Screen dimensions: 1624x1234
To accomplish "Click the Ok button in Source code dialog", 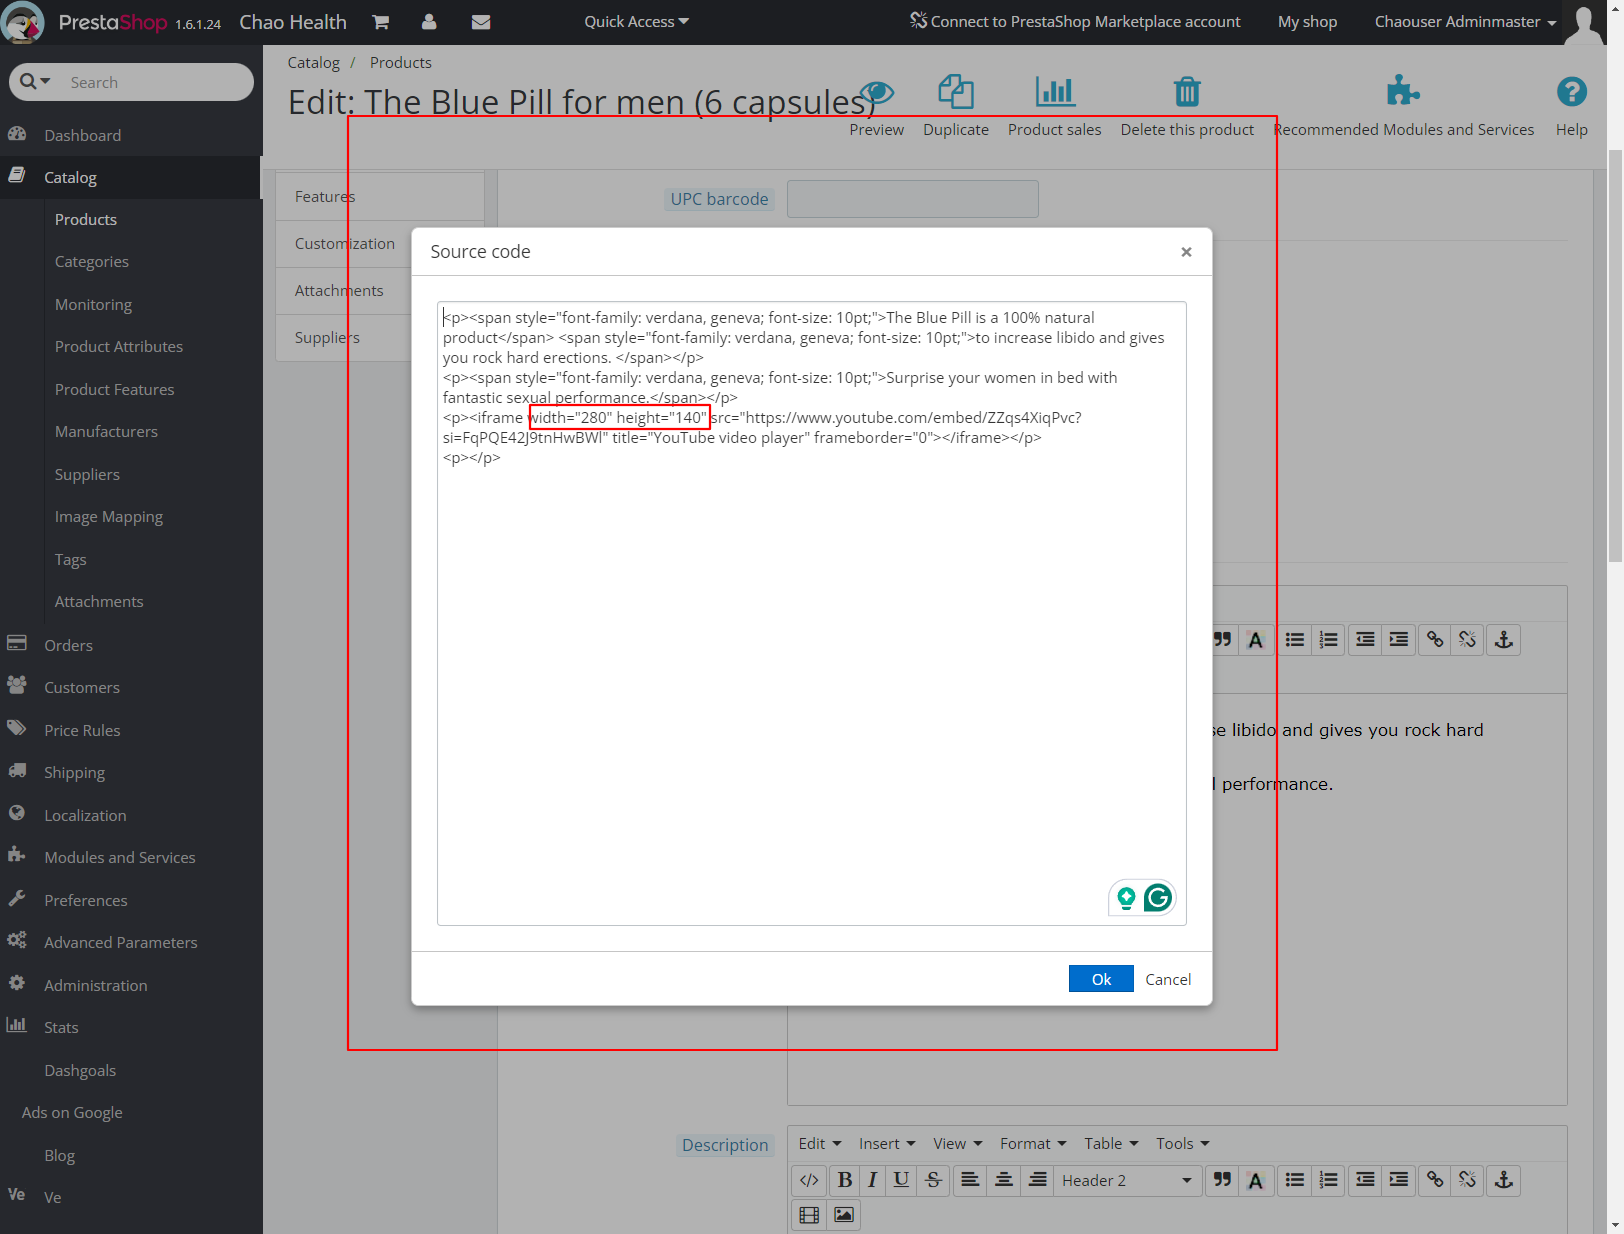I will (1101, 979).
